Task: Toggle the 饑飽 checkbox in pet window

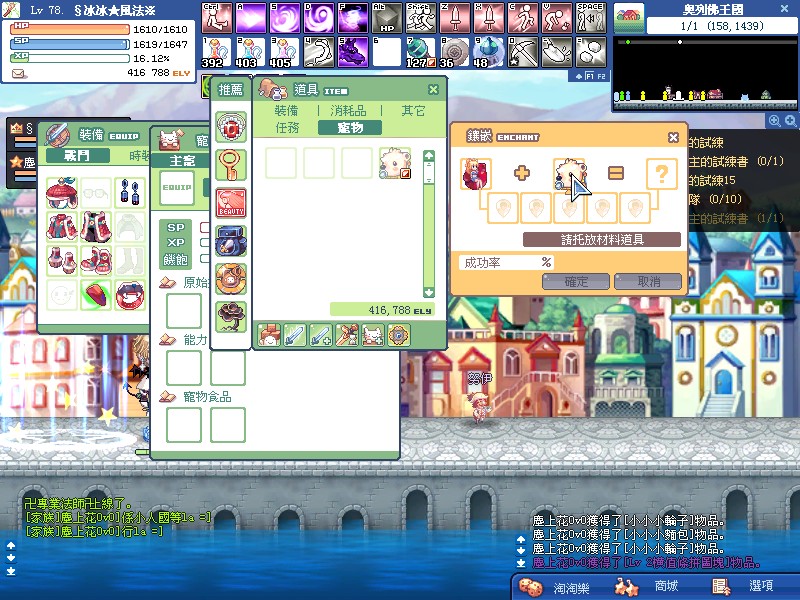Action: click(x=205, y=259)
